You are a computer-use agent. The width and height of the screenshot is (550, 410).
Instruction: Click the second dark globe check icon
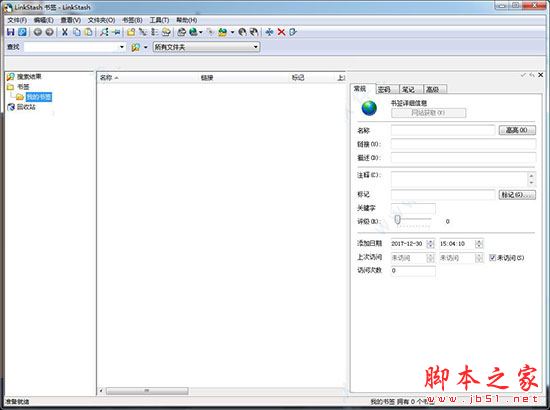pos(254,32)
